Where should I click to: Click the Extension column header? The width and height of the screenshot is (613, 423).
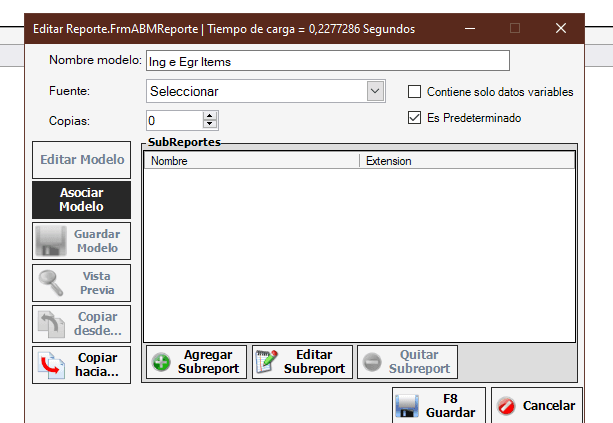point(465,160)
